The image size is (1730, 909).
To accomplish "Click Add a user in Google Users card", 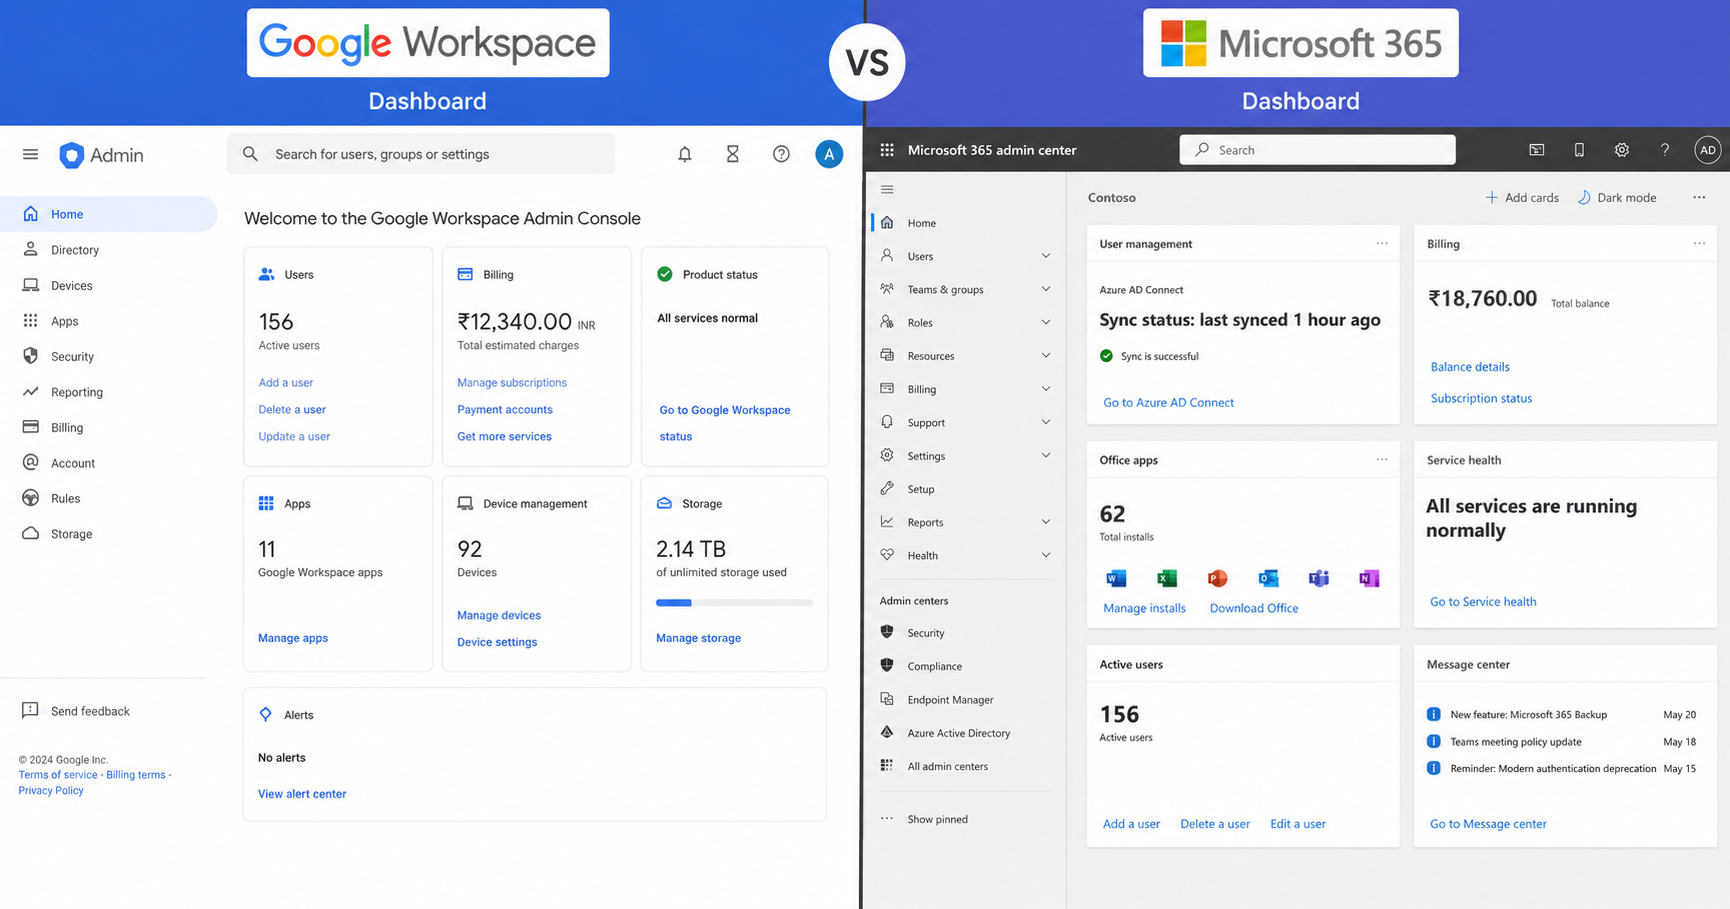I will pyautogui.click(x=286, y=382).
